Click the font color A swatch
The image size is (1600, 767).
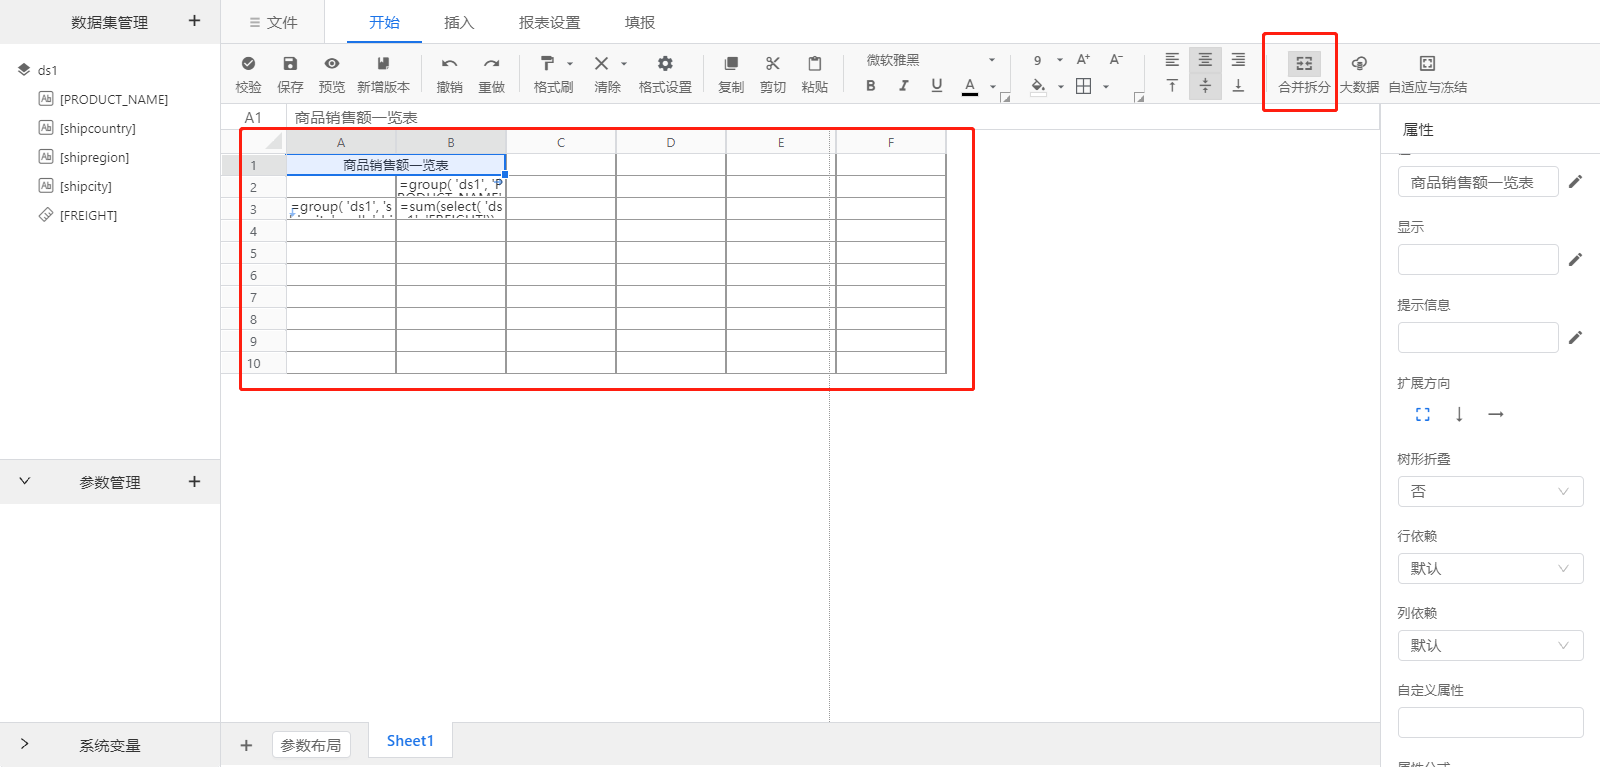point(970,86)
